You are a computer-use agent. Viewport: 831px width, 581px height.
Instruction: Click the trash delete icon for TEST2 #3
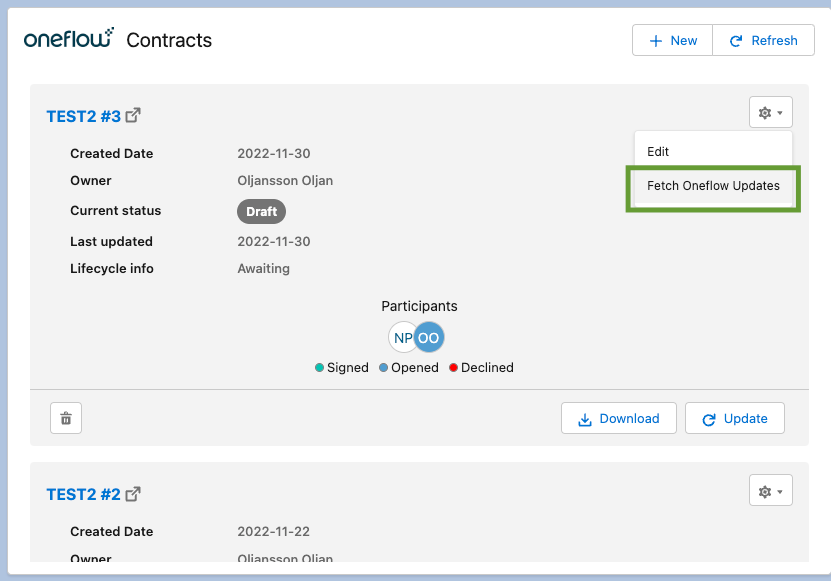point(66,419)
